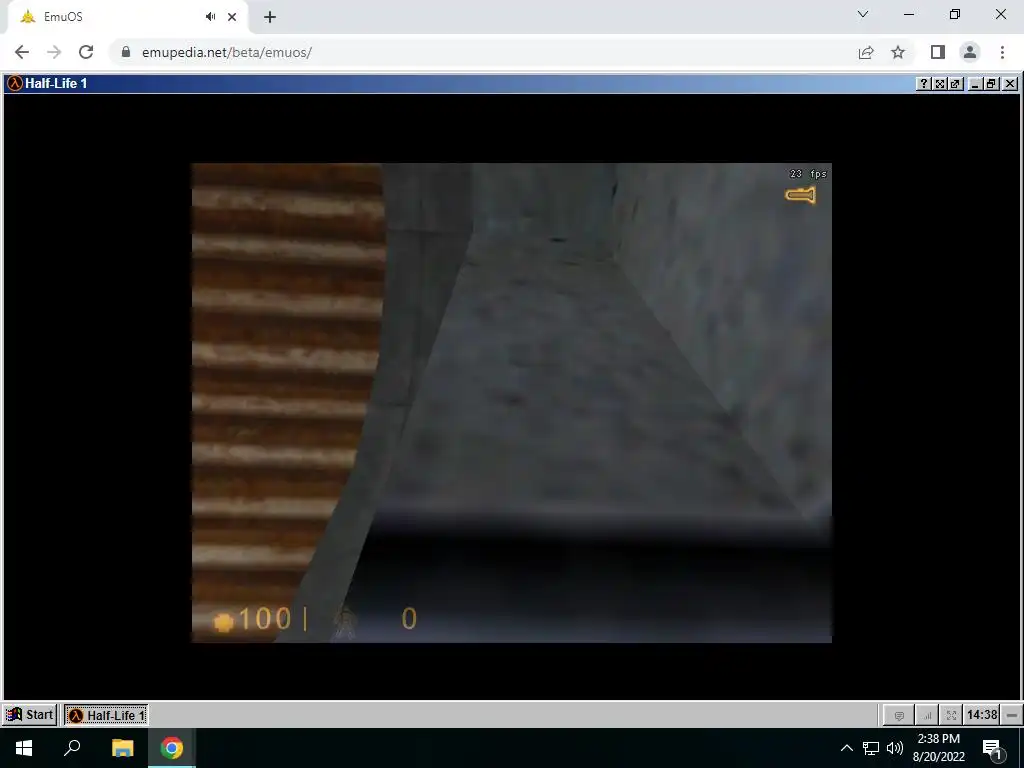This screenshot has width=1024, height=768.
Task: Open Windows volume control
Action: 895,748
